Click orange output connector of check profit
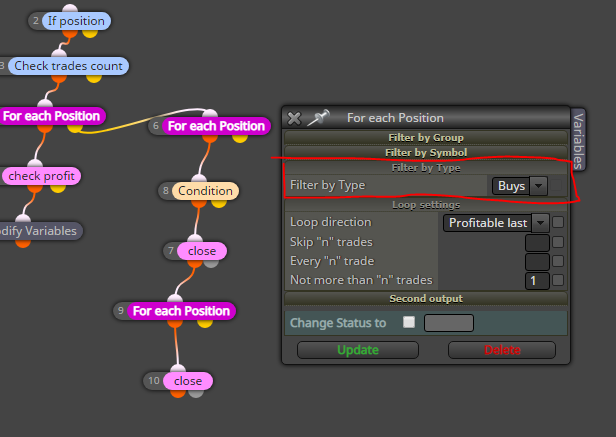This screenshot has height=437, width=616. pos(35,188)
